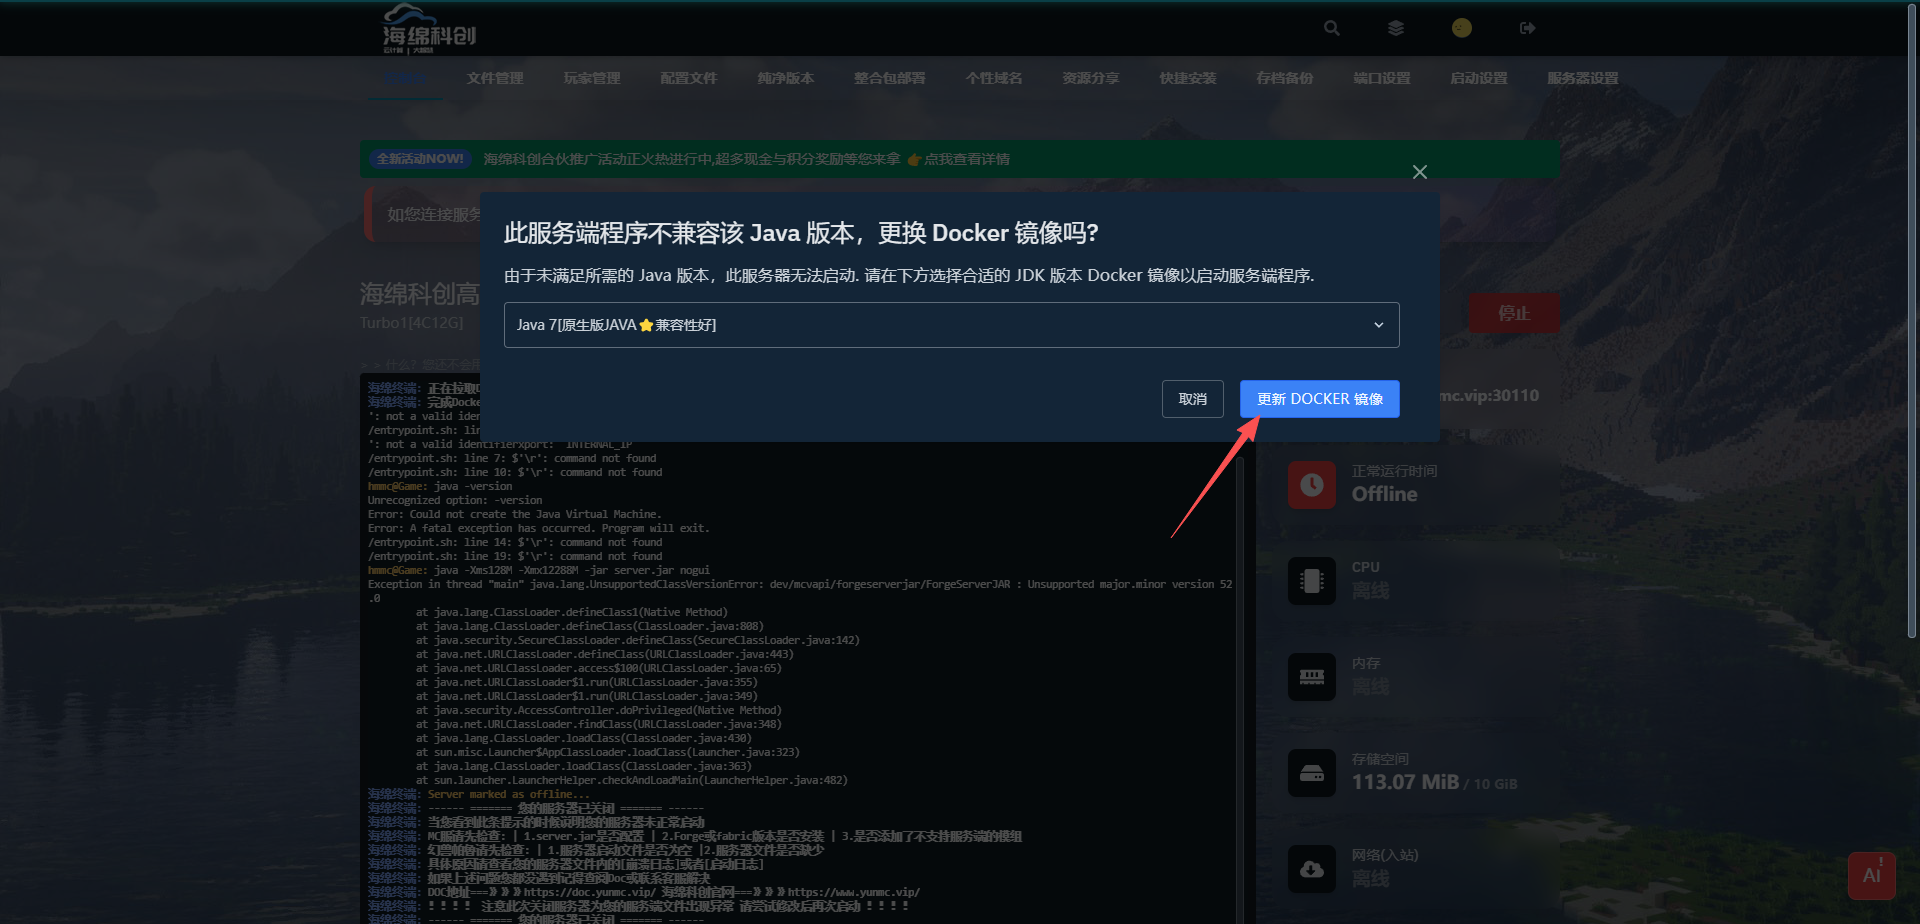The height and width of the screenshot is (924, 1920).
Task: Click the yellow user avatar icon
Action: [1461, 28]
